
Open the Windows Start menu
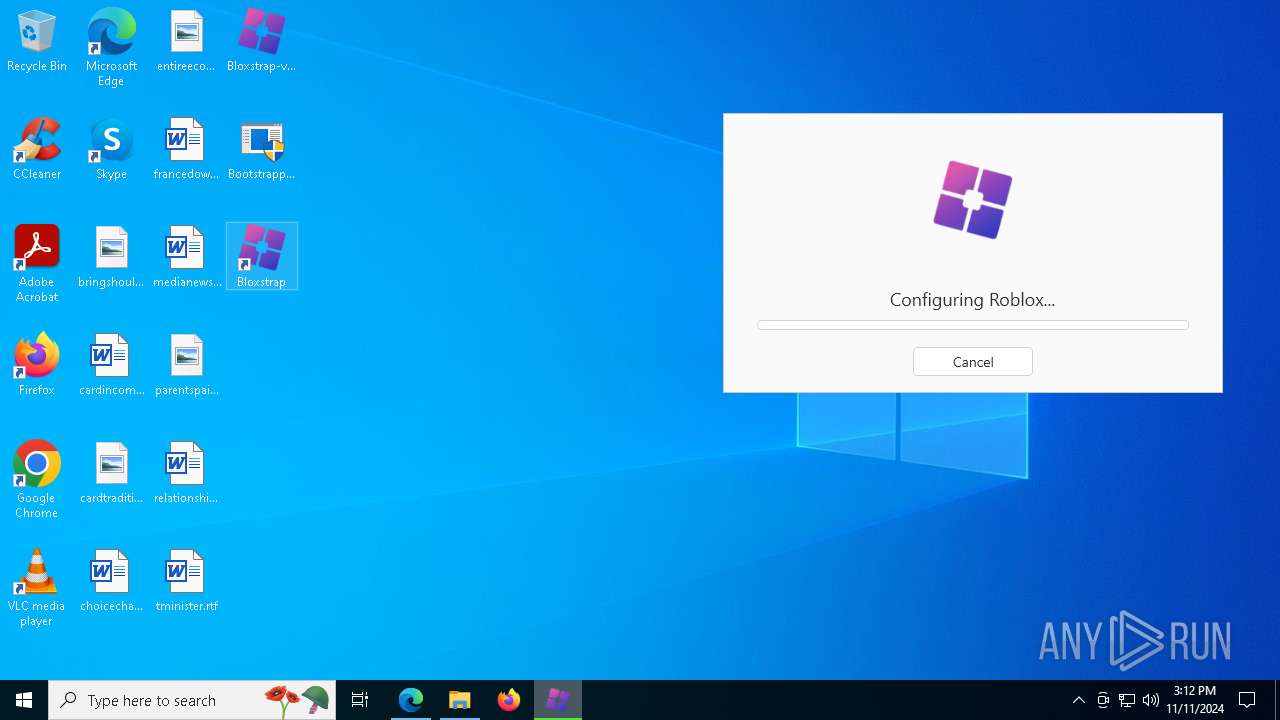(24, 700)
